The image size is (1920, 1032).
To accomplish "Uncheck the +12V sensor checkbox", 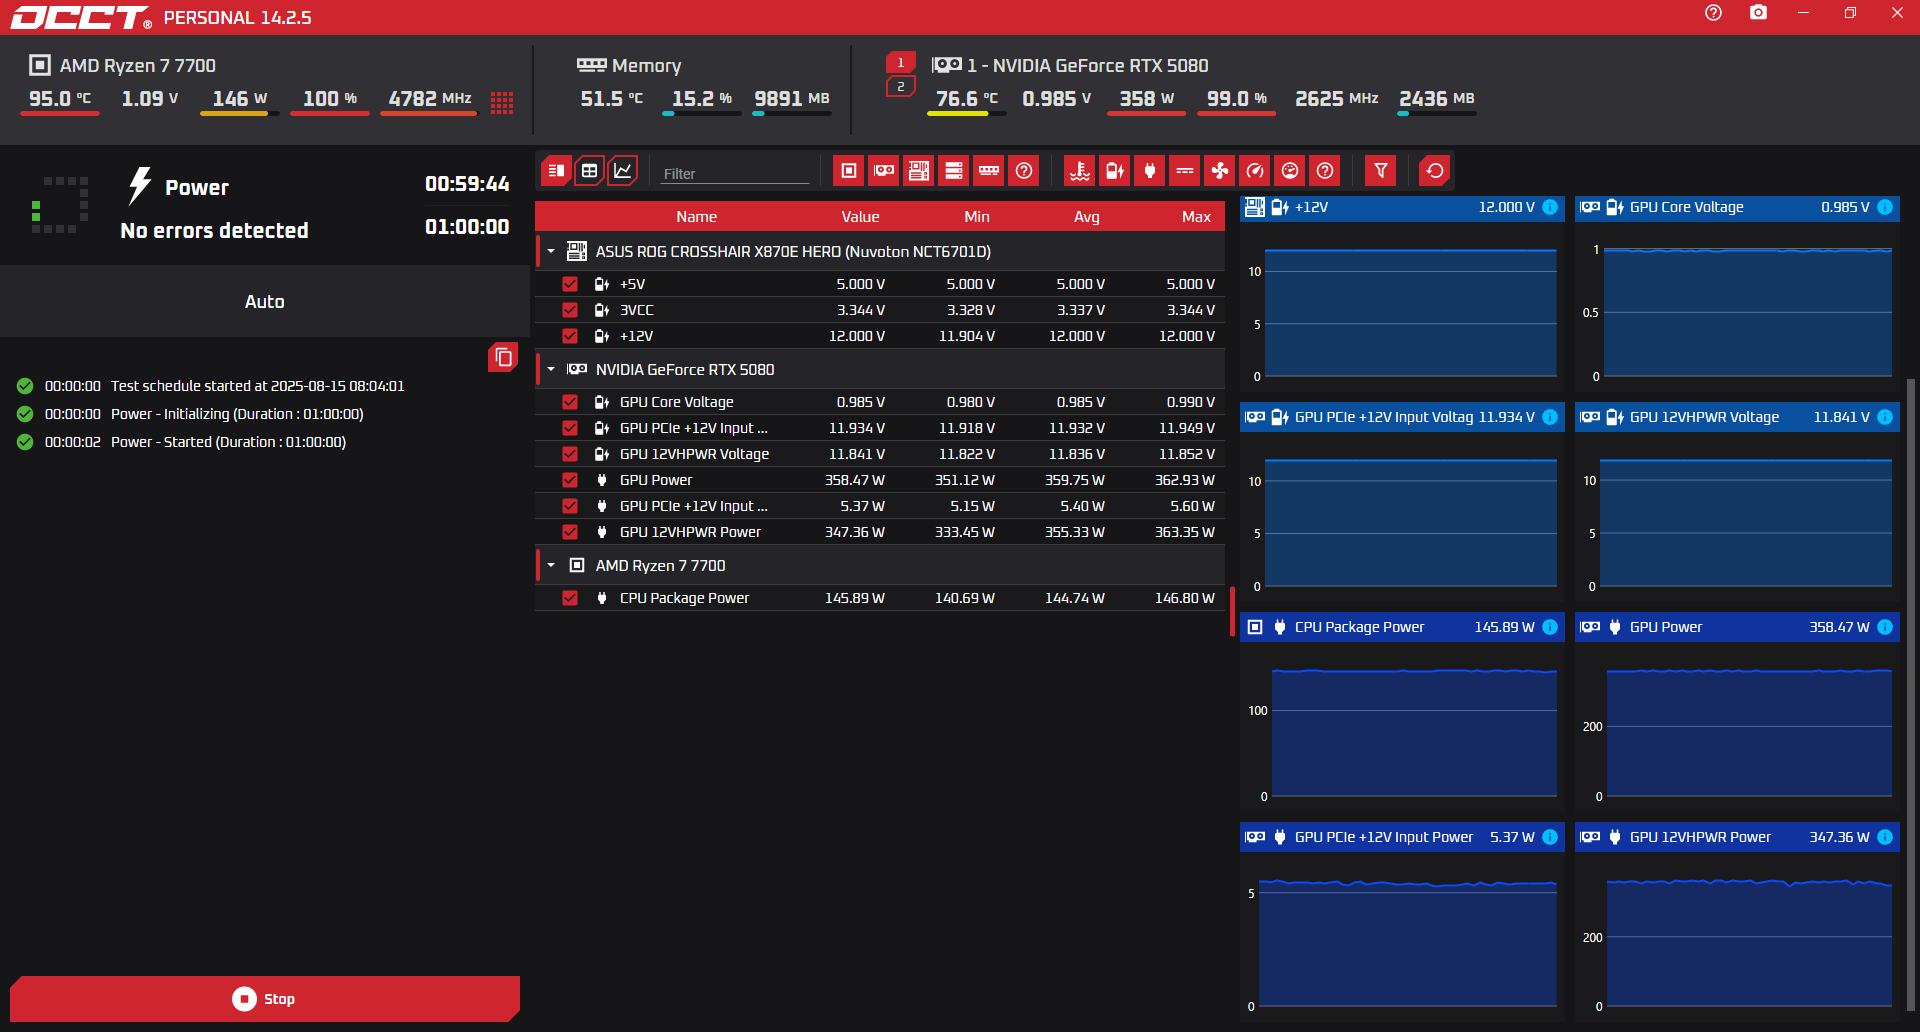I will [x=570, y=336].
